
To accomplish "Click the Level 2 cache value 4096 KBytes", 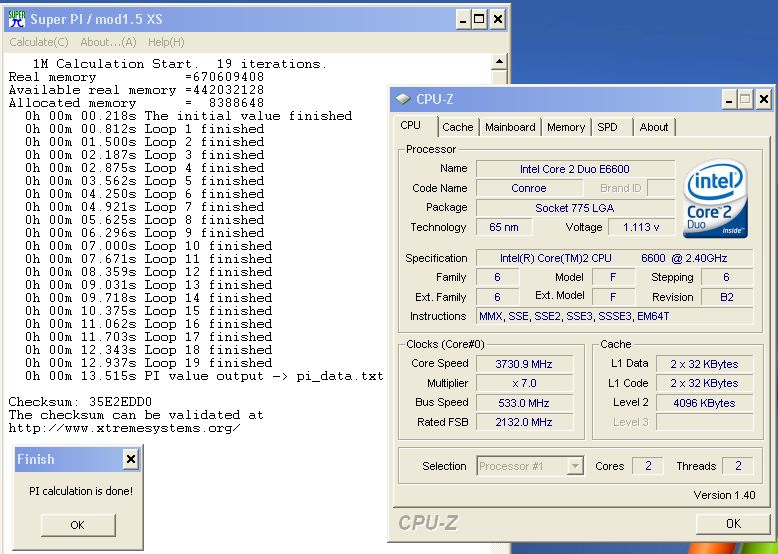I will tap(704, 403).
